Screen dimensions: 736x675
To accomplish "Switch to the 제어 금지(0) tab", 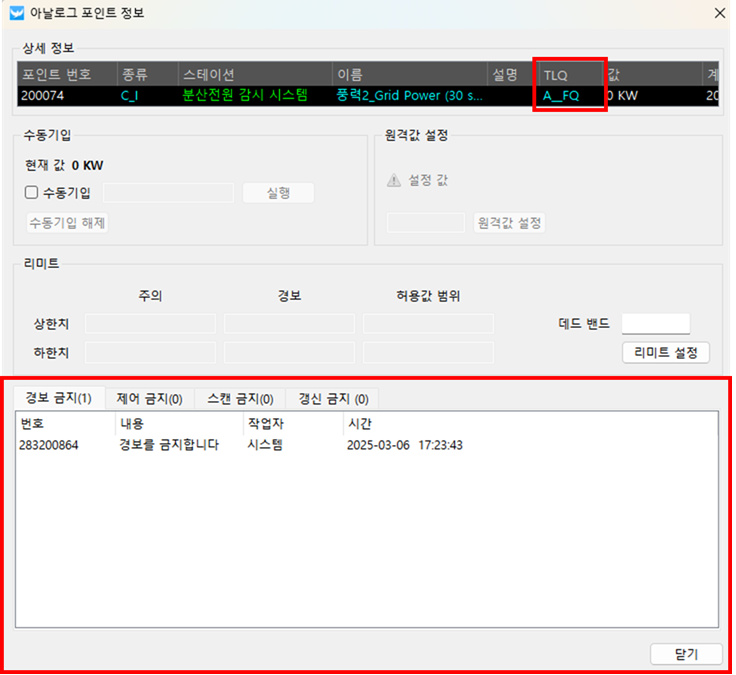I will (x=149, y=399).
